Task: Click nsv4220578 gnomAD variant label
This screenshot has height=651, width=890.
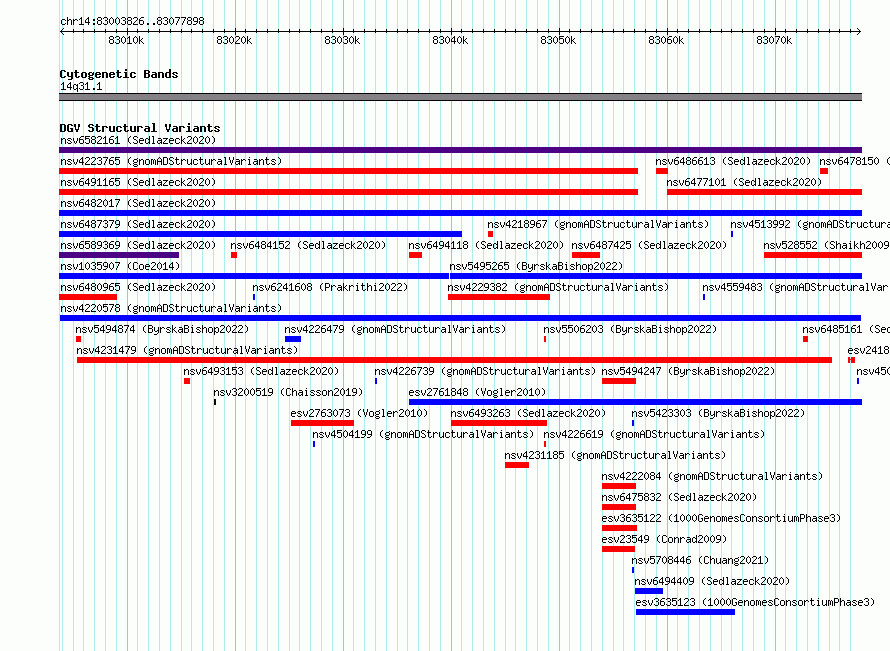Action: click(x=171, y=308)
